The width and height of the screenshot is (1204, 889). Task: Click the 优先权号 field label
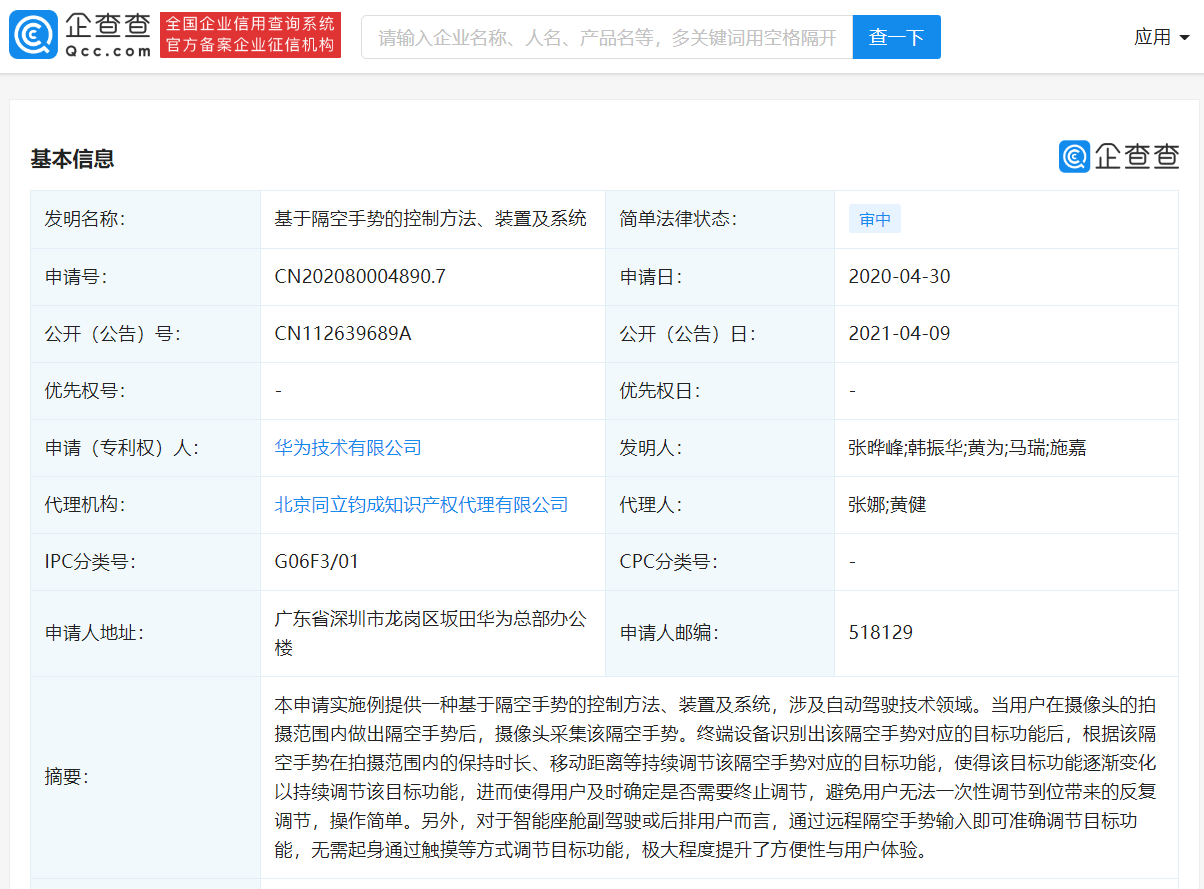tap(86, 391)
